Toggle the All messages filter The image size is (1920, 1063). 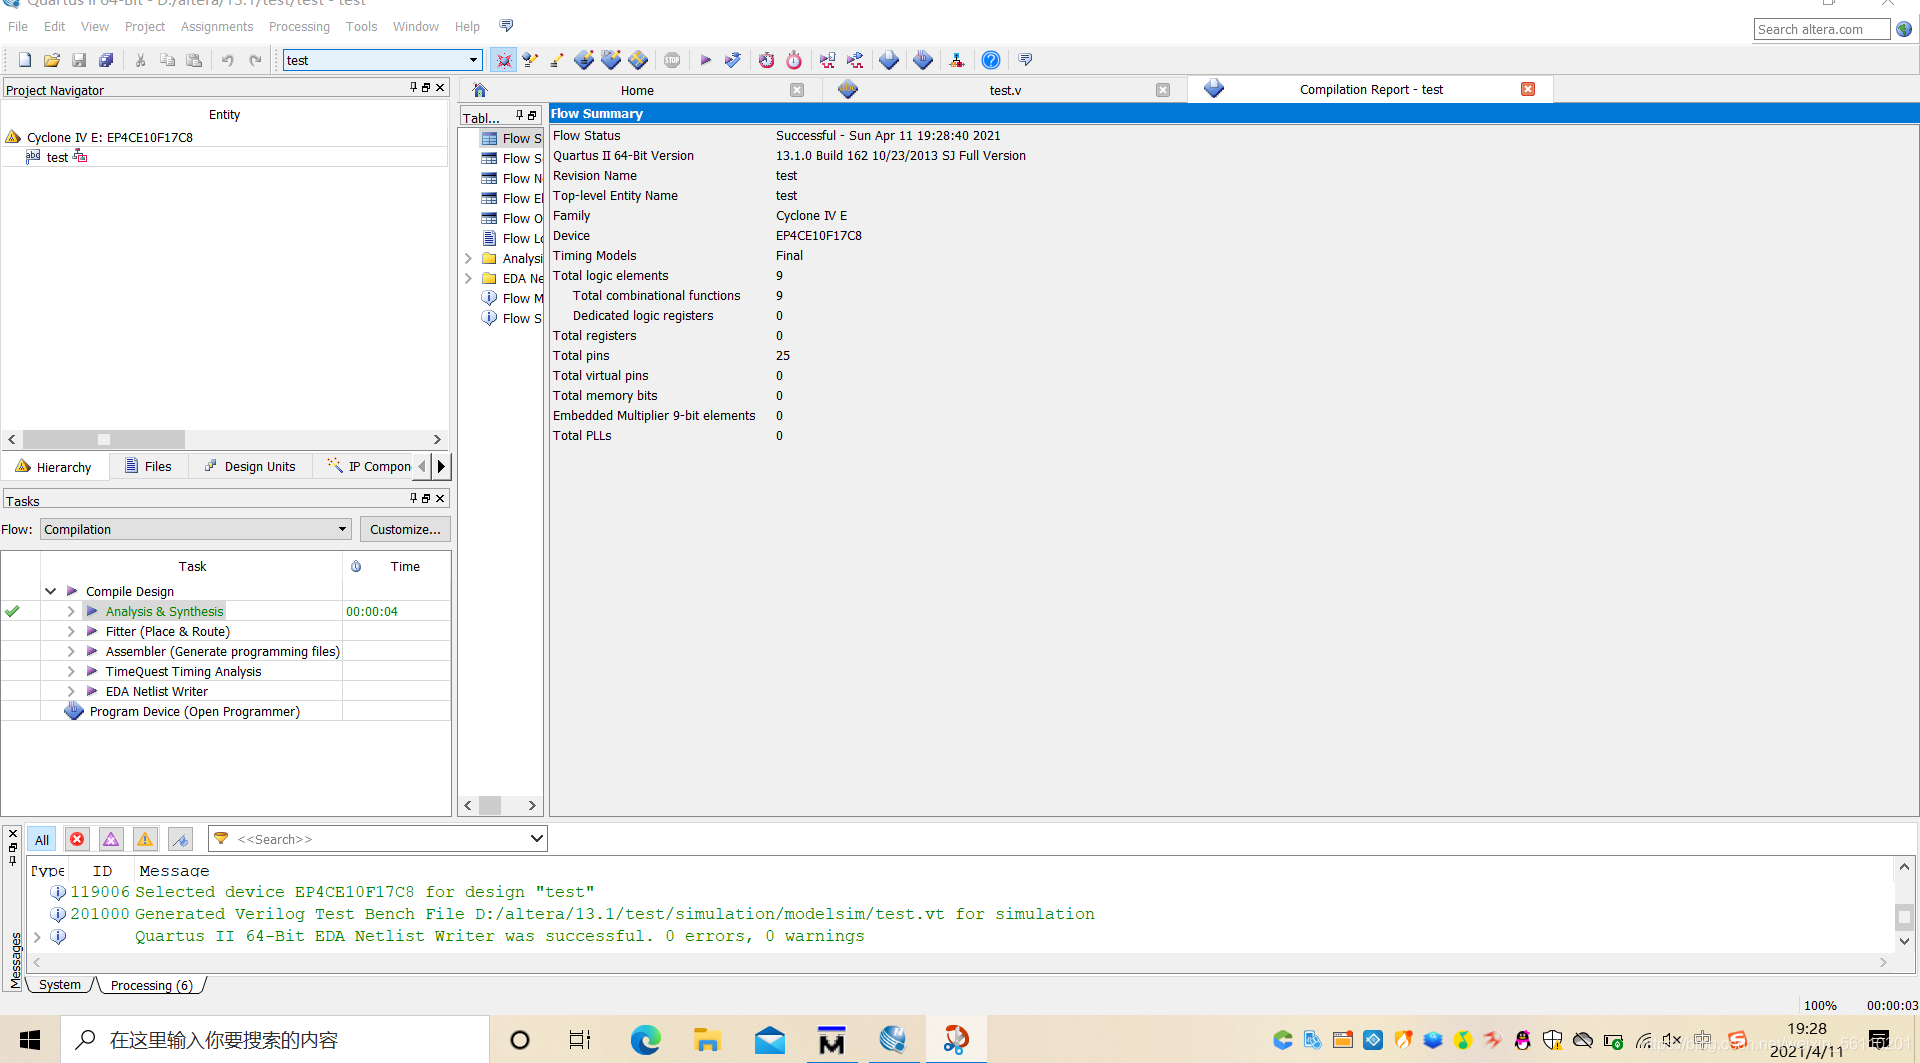pos(42,839)
